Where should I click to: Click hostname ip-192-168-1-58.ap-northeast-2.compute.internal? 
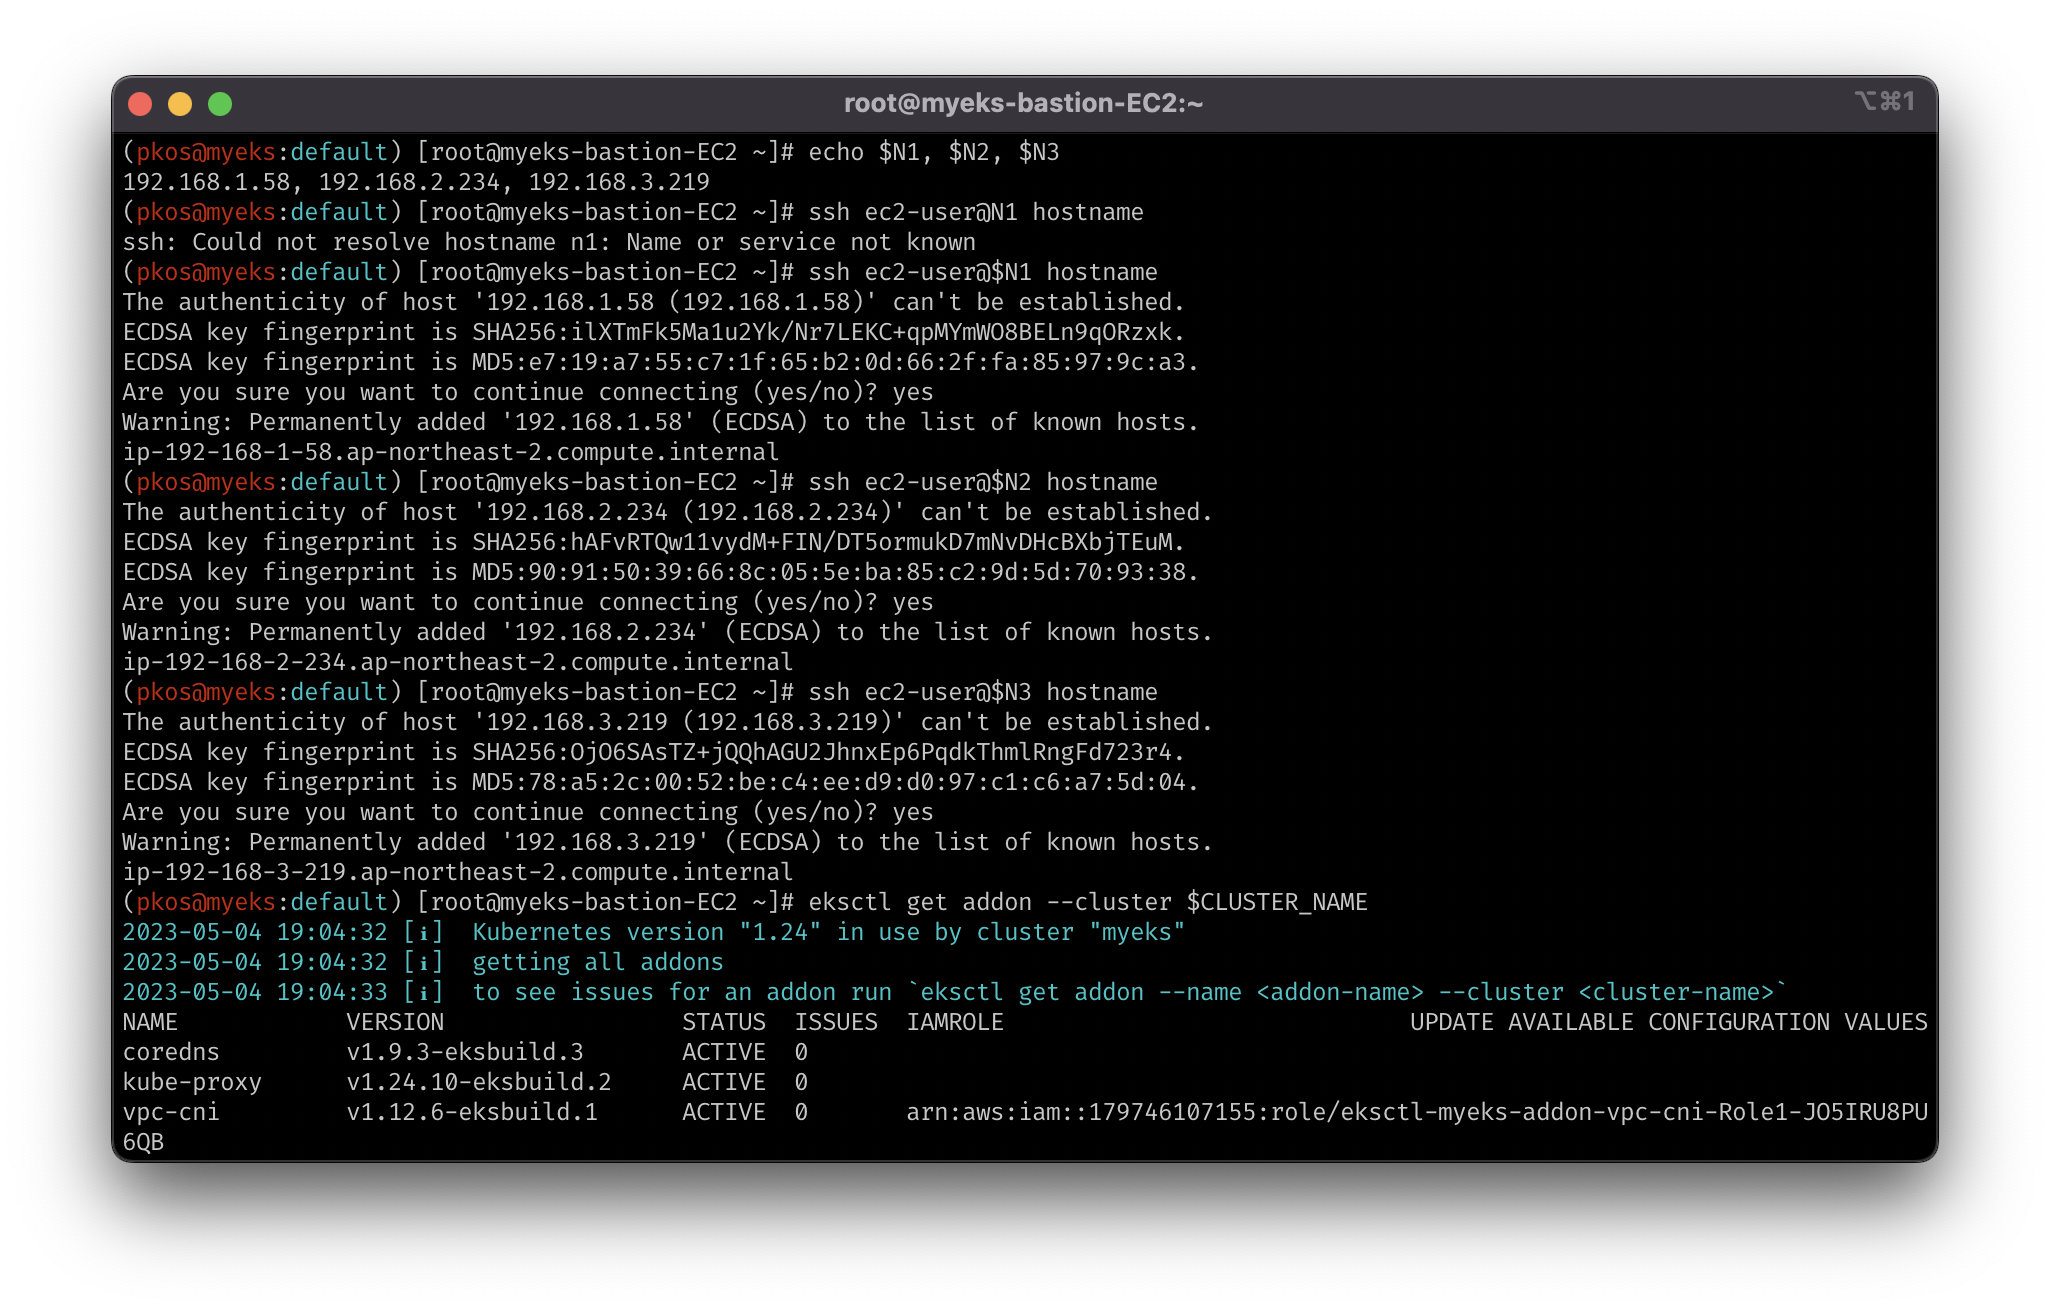(450, 452)
